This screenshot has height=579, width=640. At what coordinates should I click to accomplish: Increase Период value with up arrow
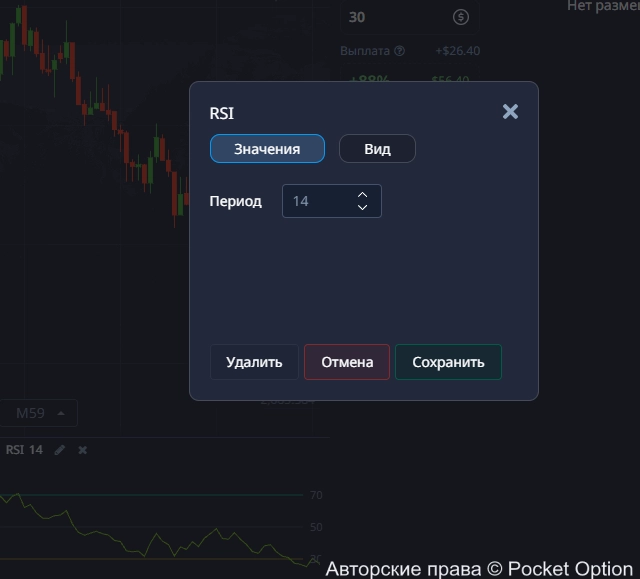click(362, 195)
